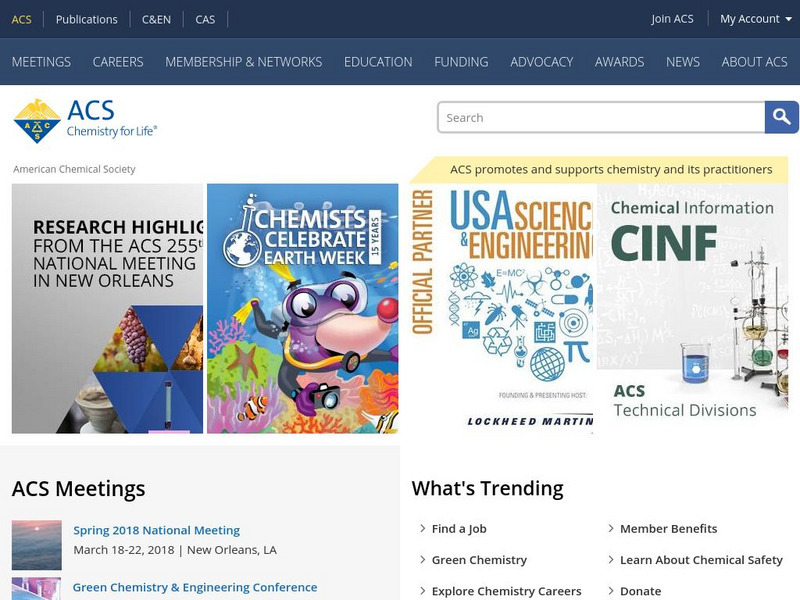Click the Member Benefits trending link

click(x=668, y=529)
